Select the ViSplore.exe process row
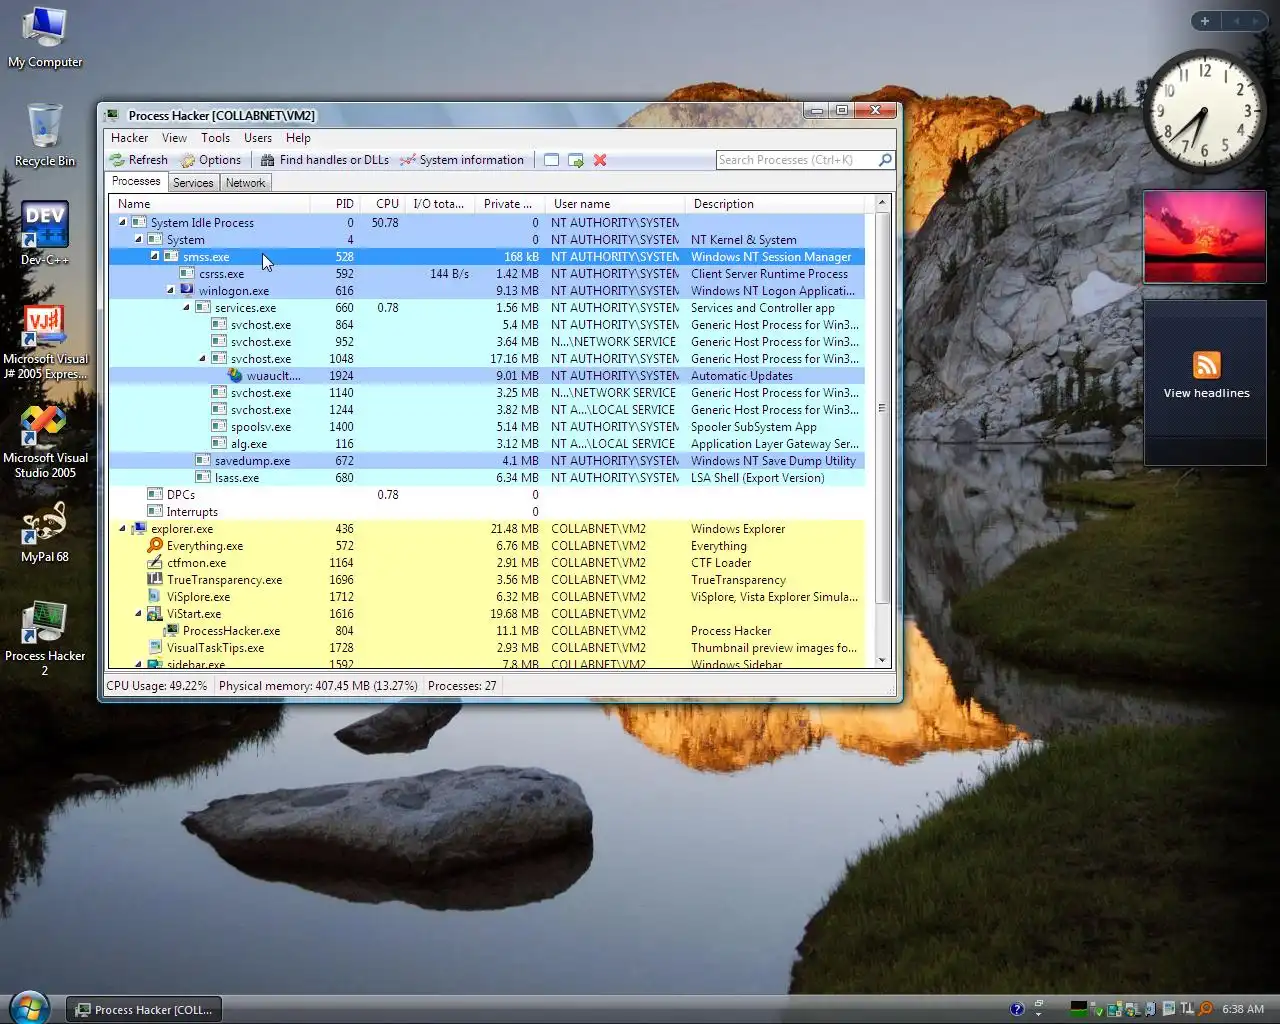1280x1024 pixels. pyautogui.click(x=487, y=597)
